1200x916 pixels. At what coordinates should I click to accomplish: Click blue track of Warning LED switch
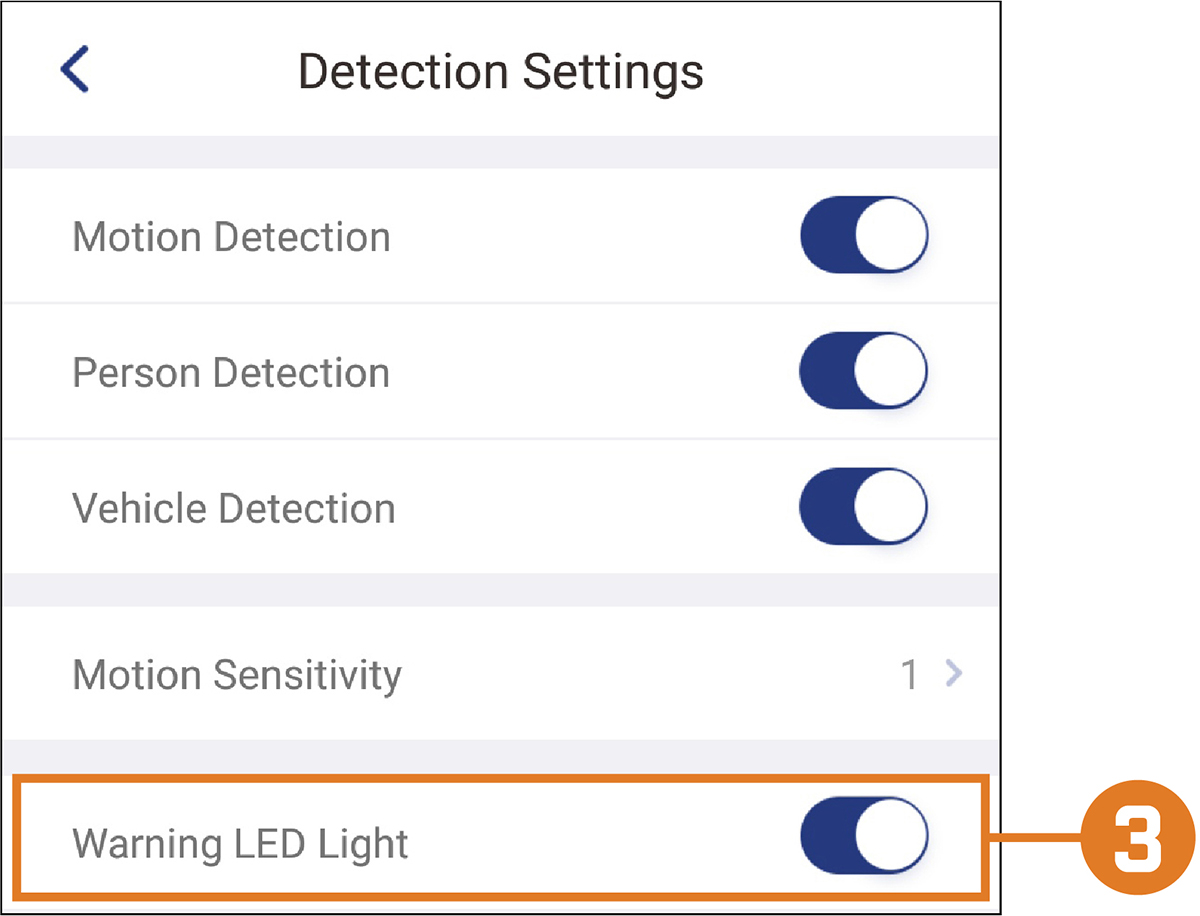[x=828, y=834]
